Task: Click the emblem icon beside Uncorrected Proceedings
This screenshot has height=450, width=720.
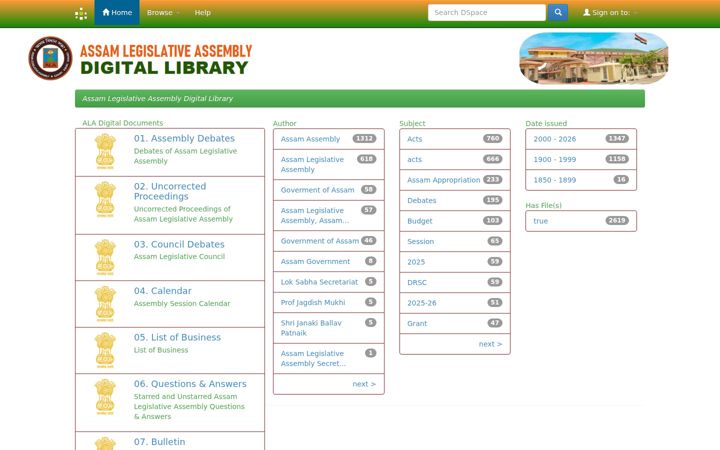Action: (105, 199)
